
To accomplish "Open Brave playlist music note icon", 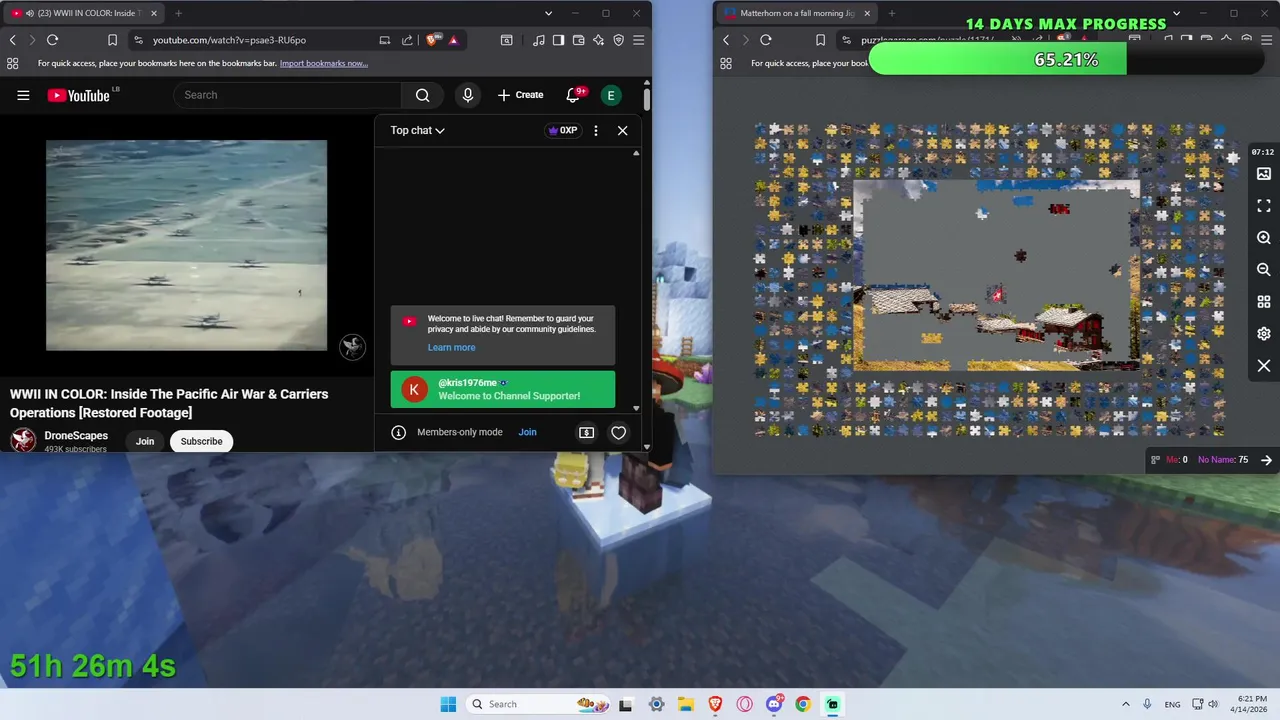I will point(539,40).
